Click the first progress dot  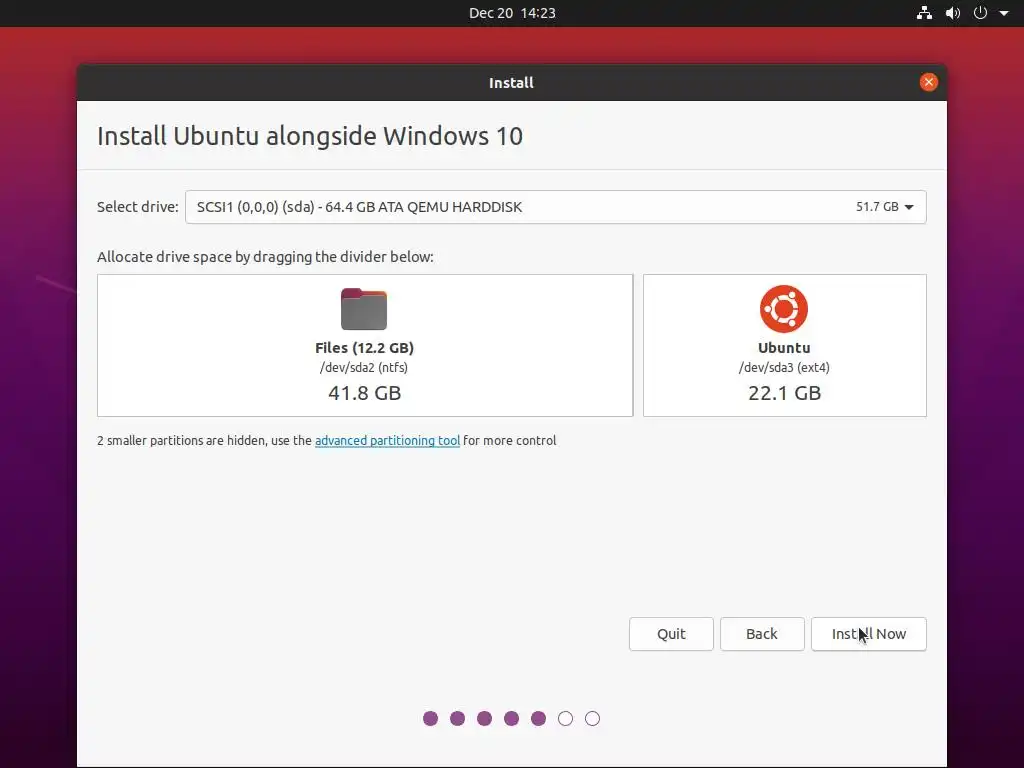430,719
